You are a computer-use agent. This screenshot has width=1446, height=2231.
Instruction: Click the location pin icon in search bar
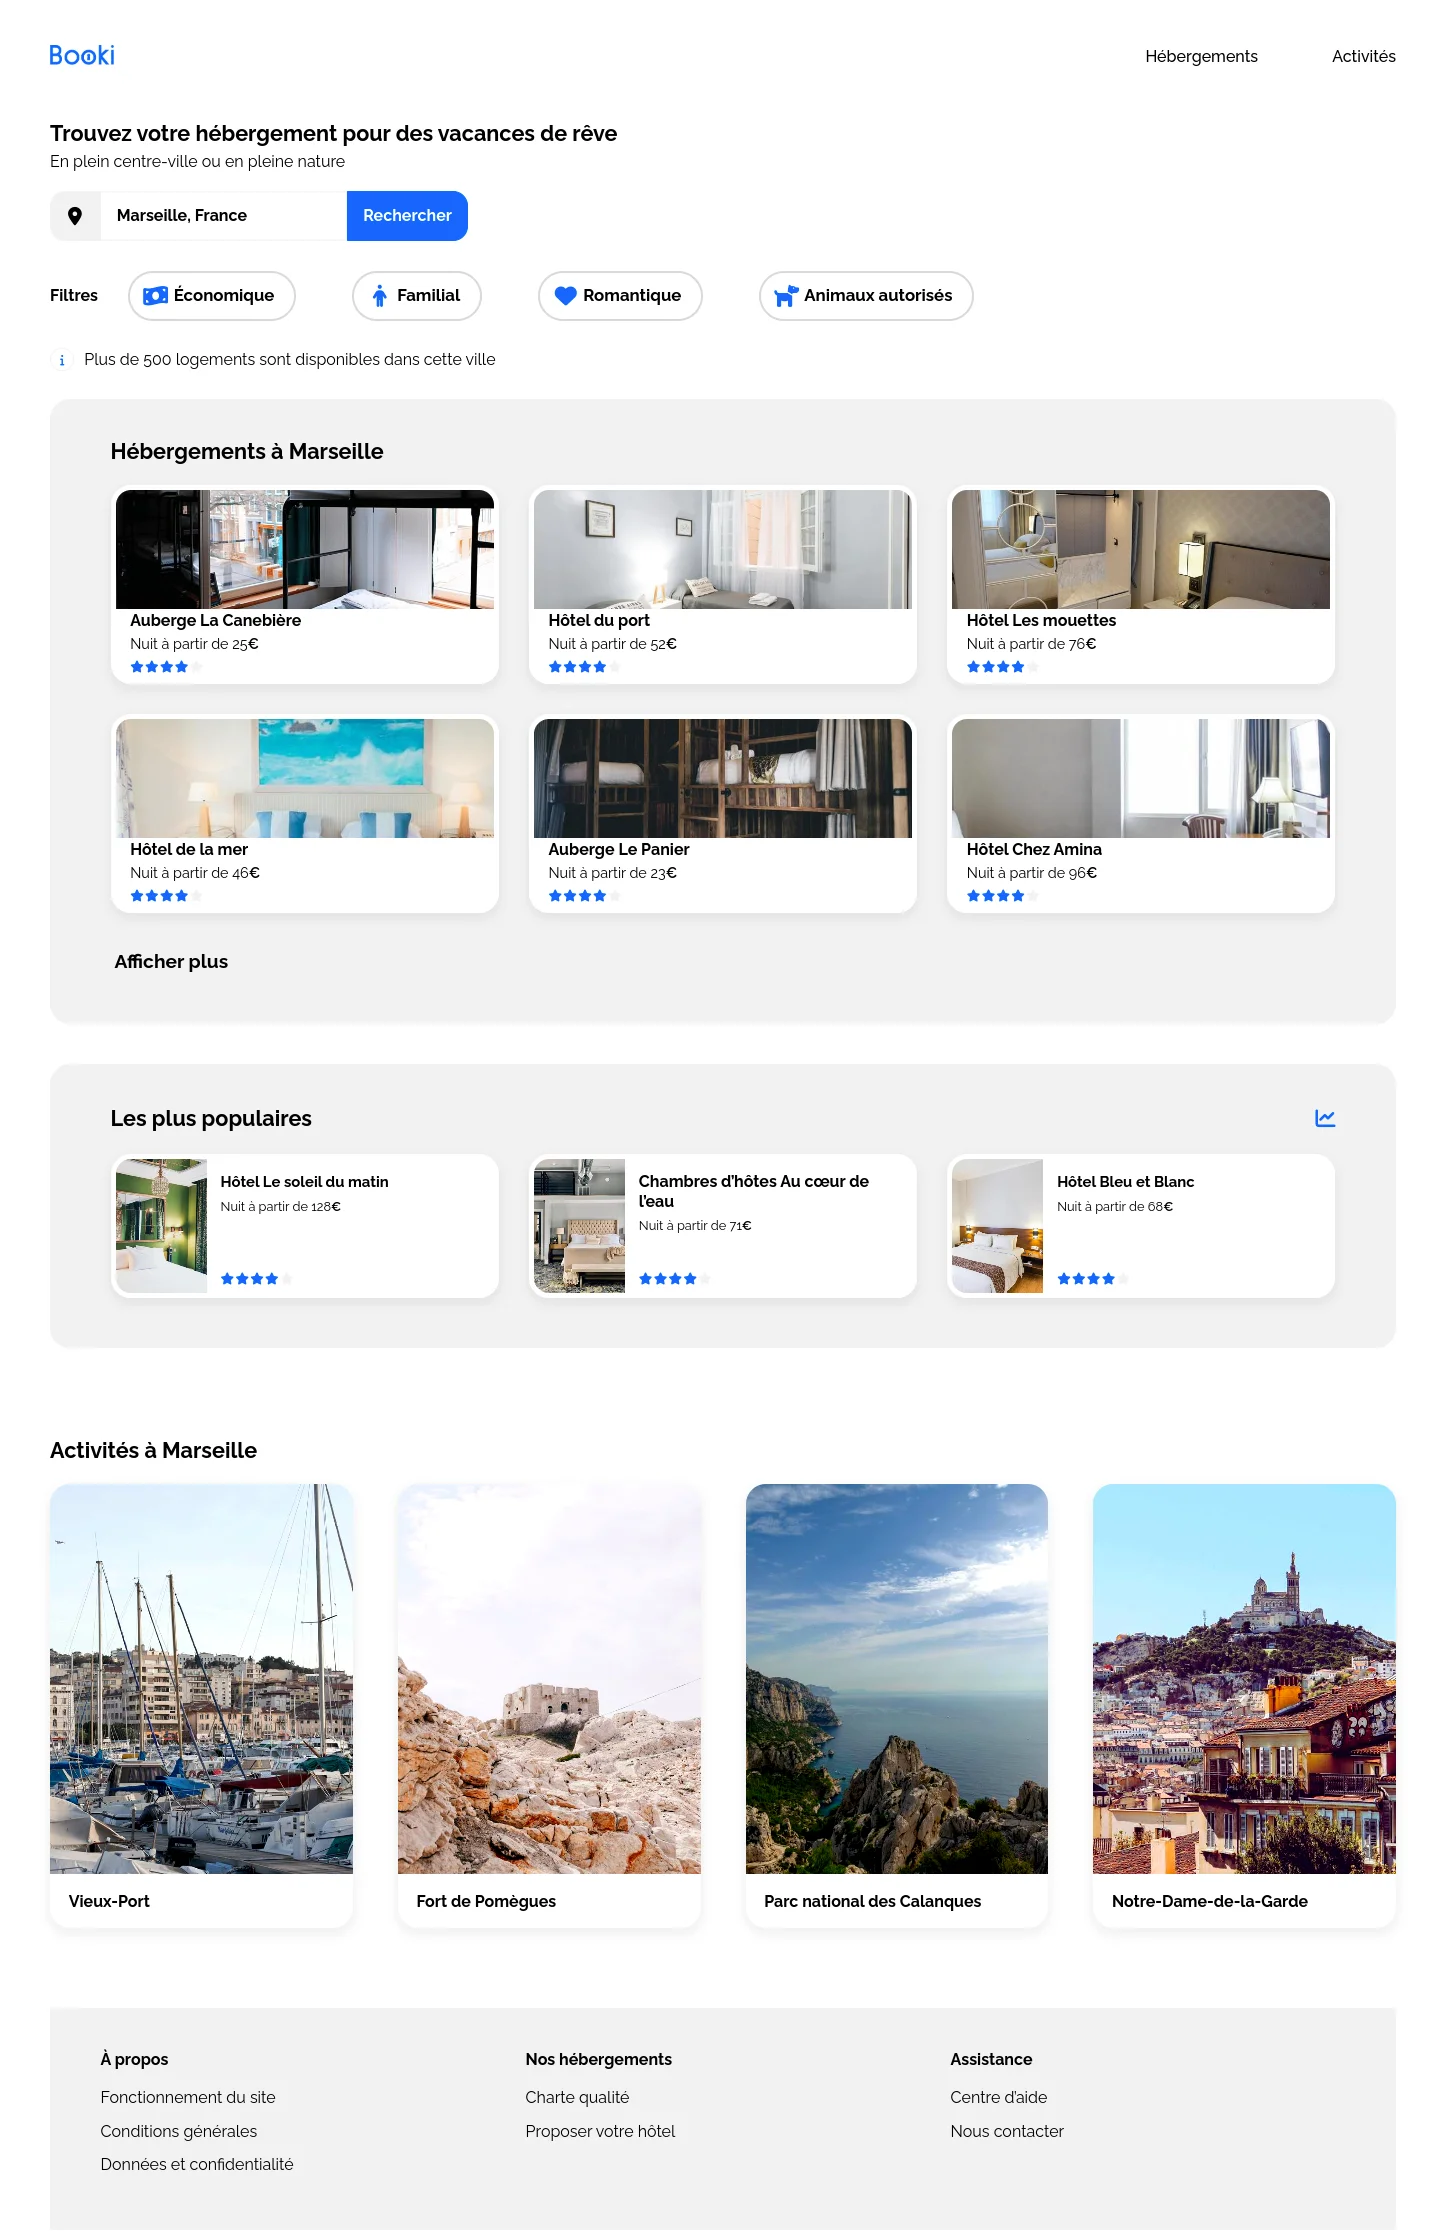click(x=75, y=216)
